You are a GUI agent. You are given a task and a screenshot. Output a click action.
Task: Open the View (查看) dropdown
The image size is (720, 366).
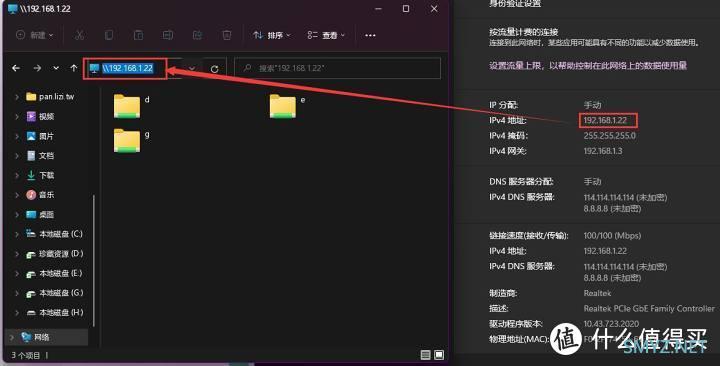(326, 35)
